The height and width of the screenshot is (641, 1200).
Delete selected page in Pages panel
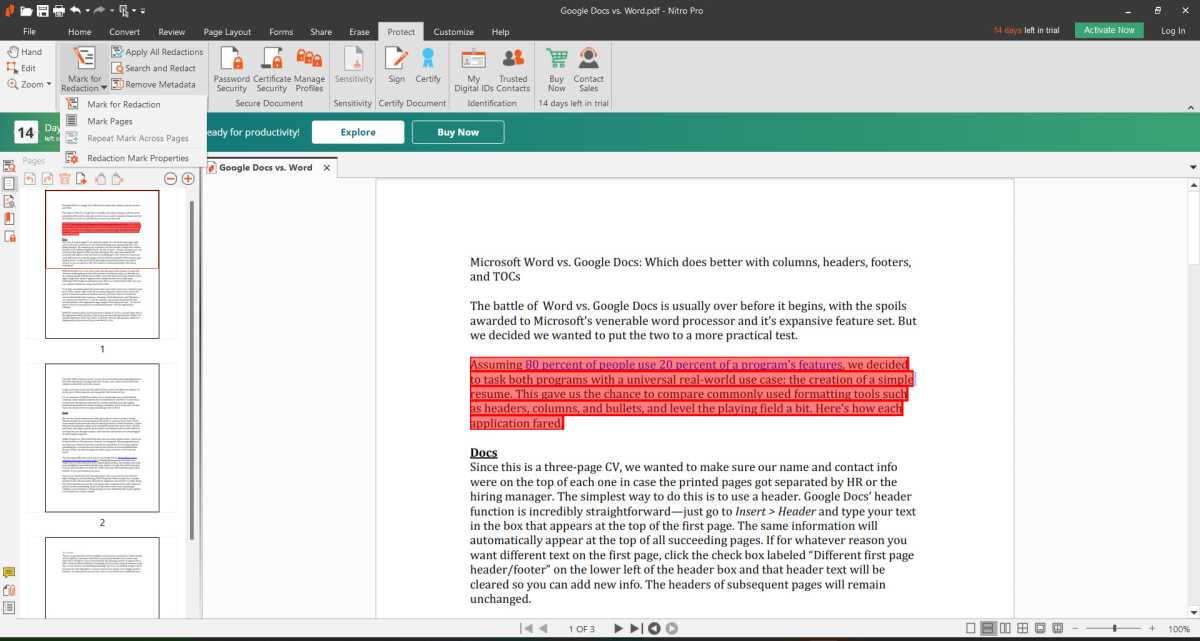coord(65,178)
